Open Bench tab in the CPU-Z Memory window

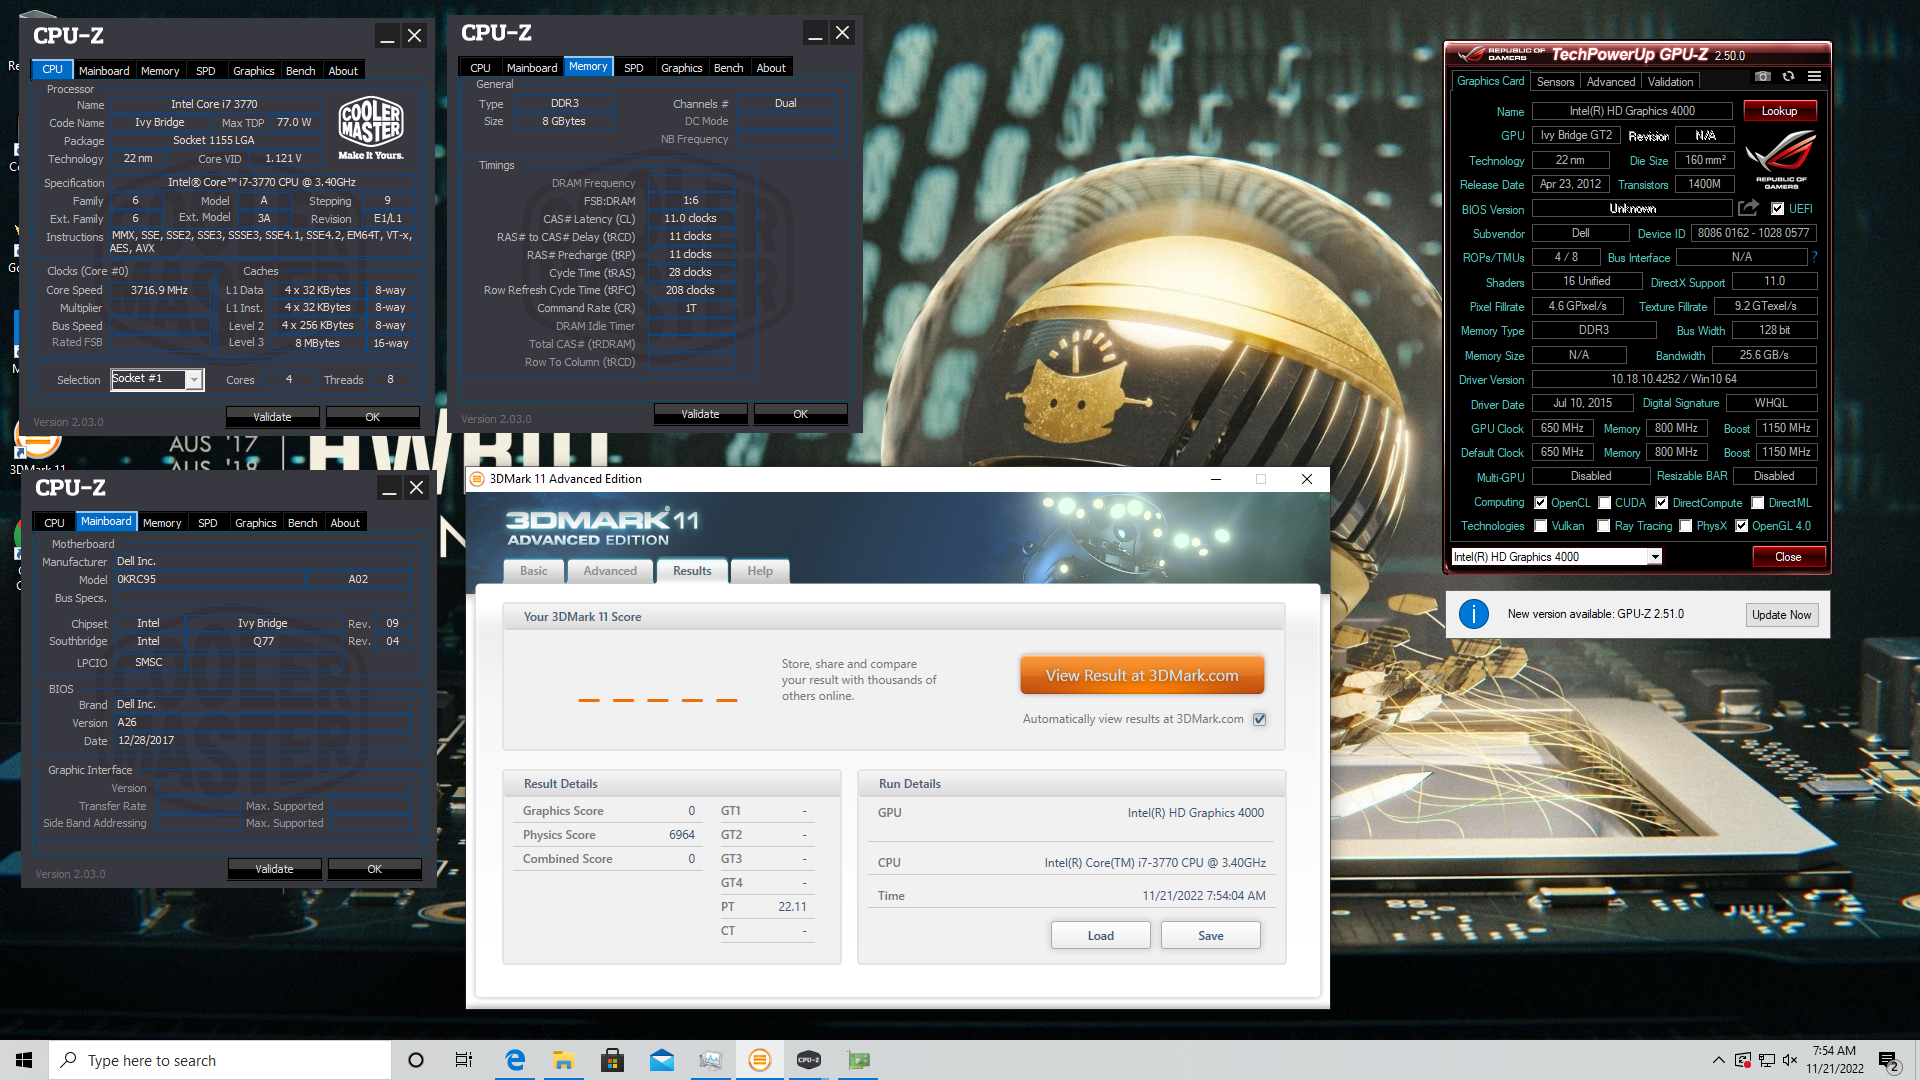coord(728,68)
